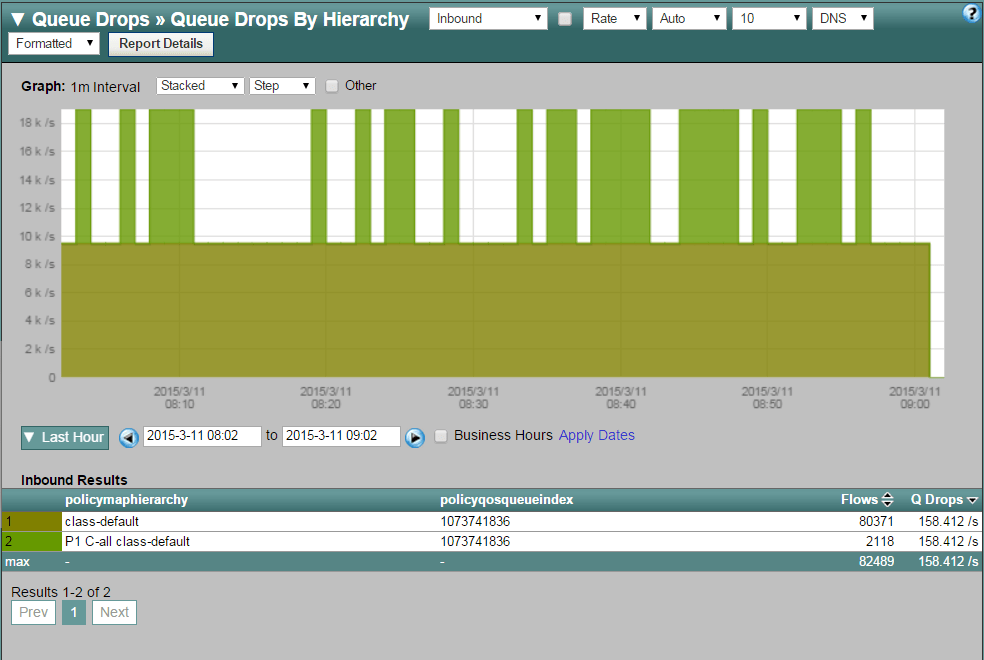The width and height of the screenshot is (984, 660).
Task: Toggle checkbox next to Inbound dropdown
Action: click(565, 19)
